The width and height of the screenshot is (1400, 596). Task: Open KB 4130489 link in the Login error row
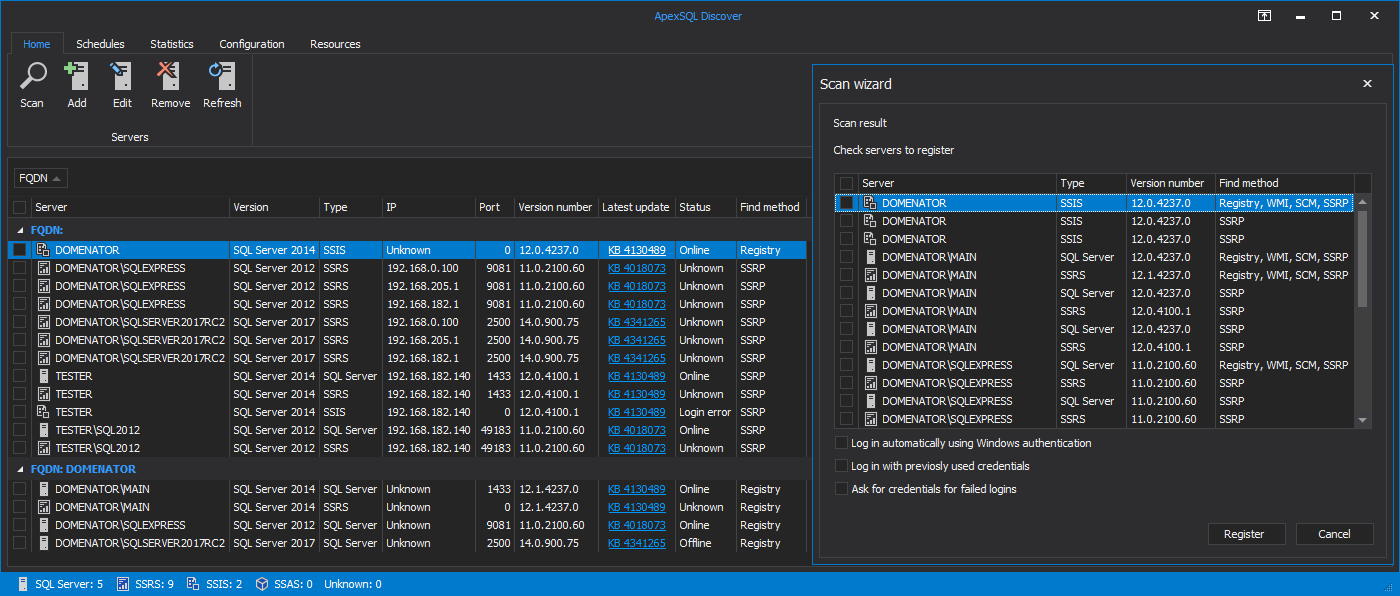[636, 412]
